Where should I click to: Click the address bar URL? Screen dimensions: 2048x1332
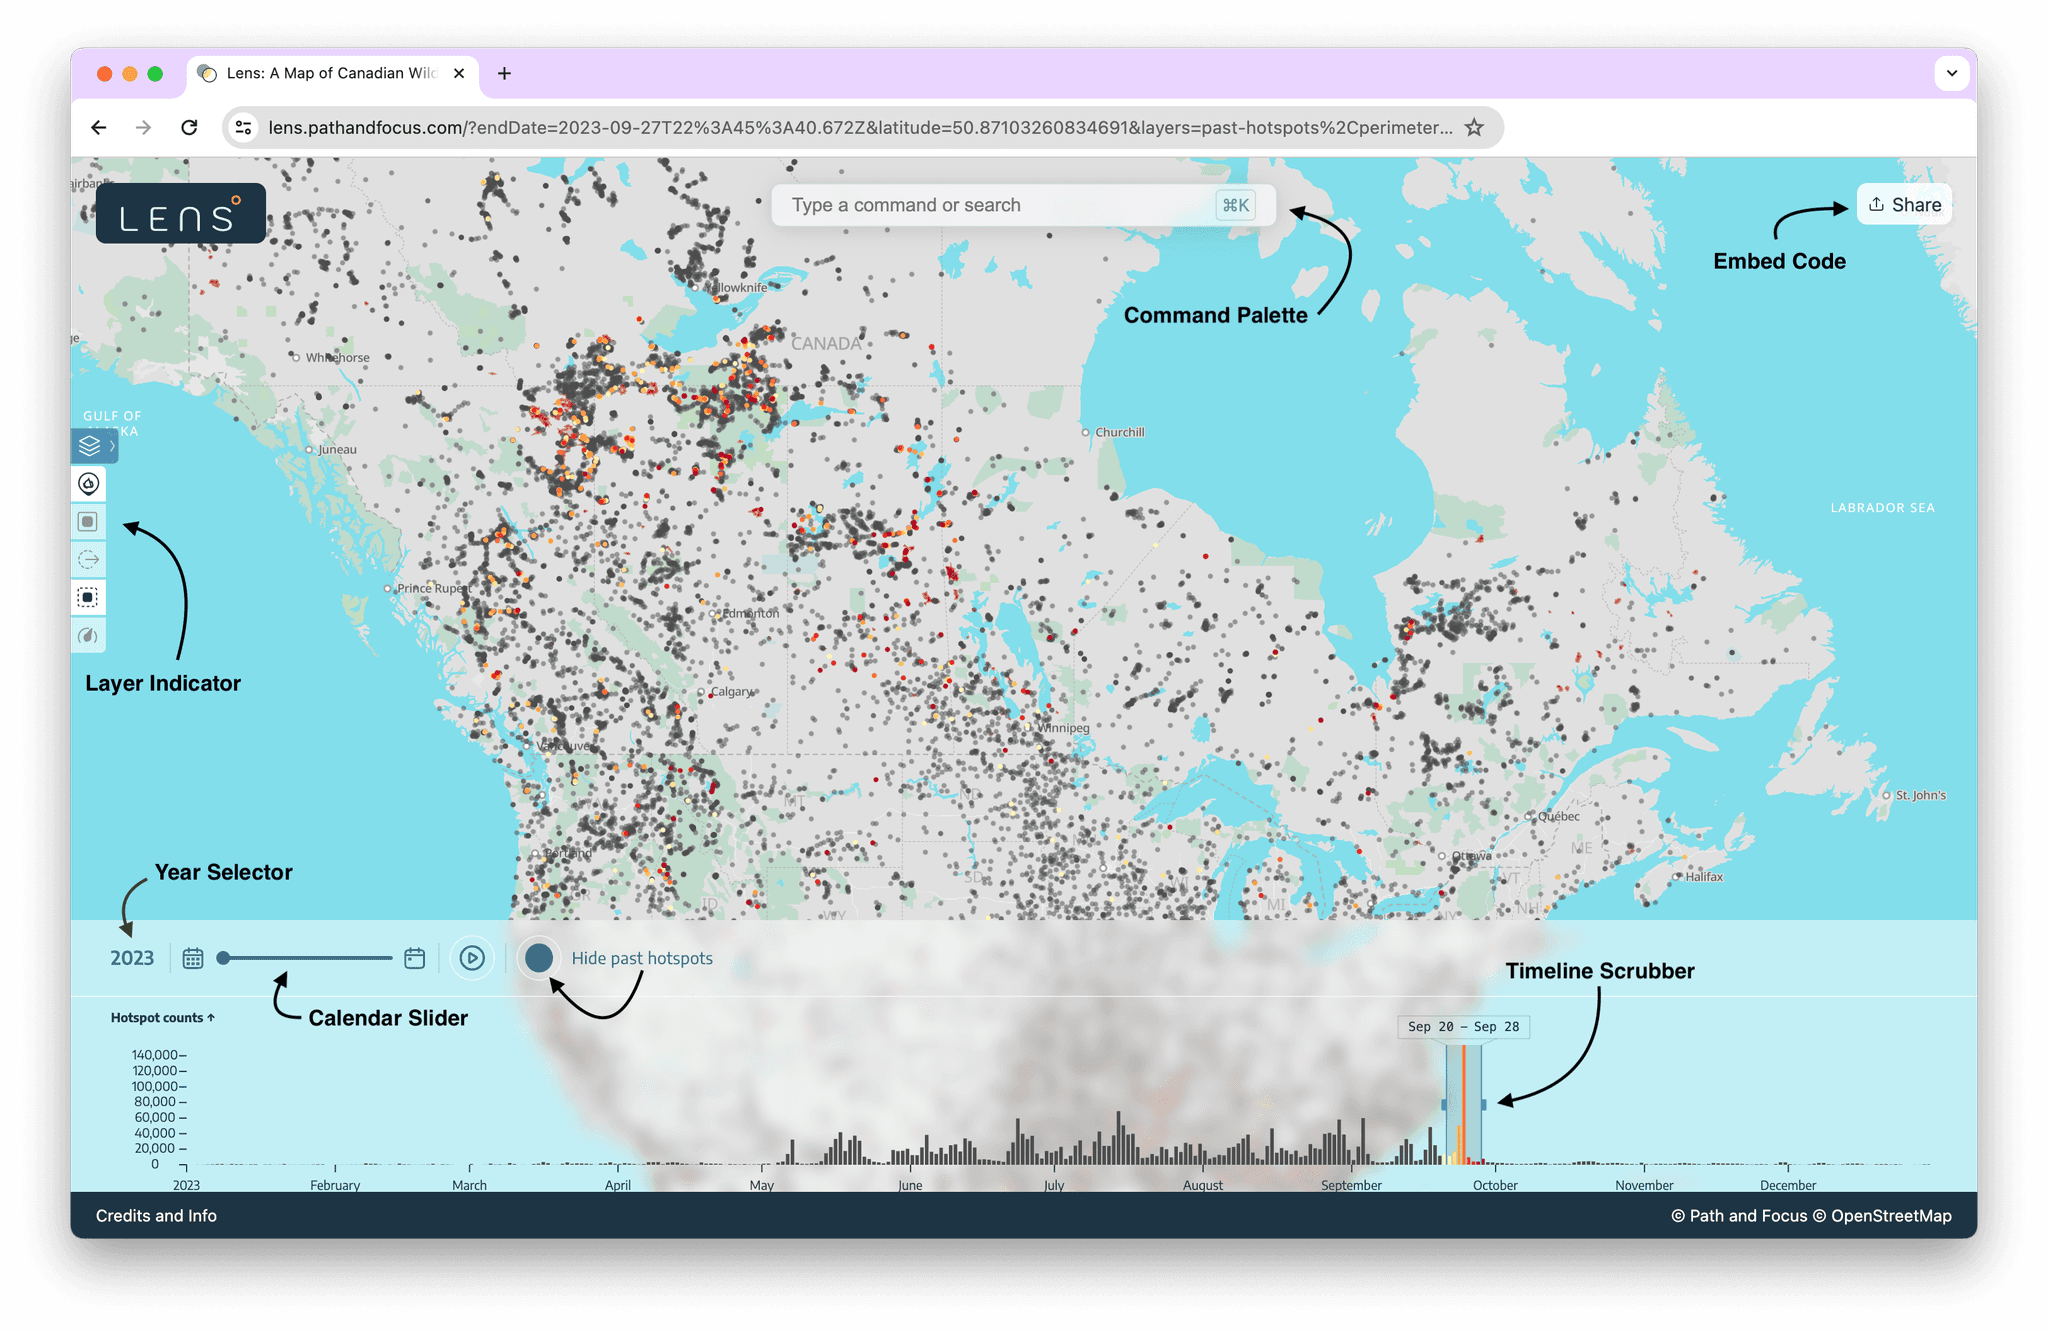tap(860, 128)
